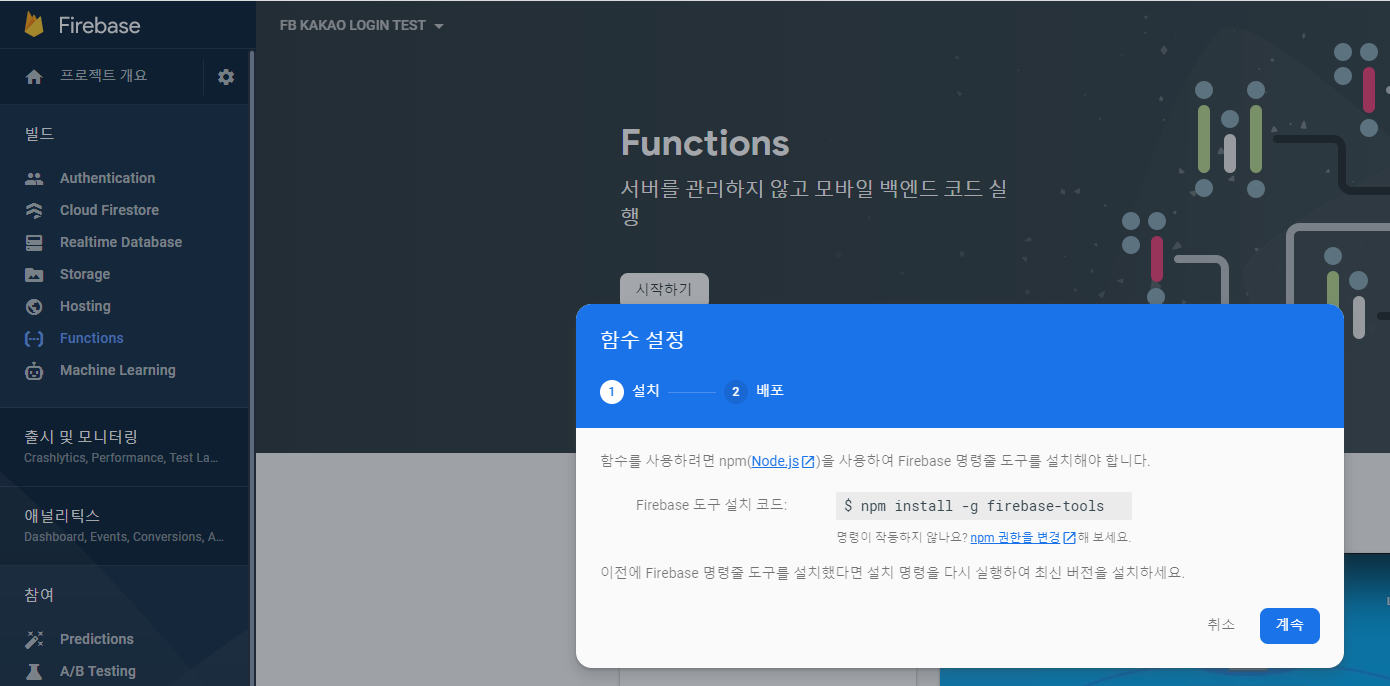The image size is (1390, 686).
Task: Open Hosting in sidebar
Action: click(85, 307)
